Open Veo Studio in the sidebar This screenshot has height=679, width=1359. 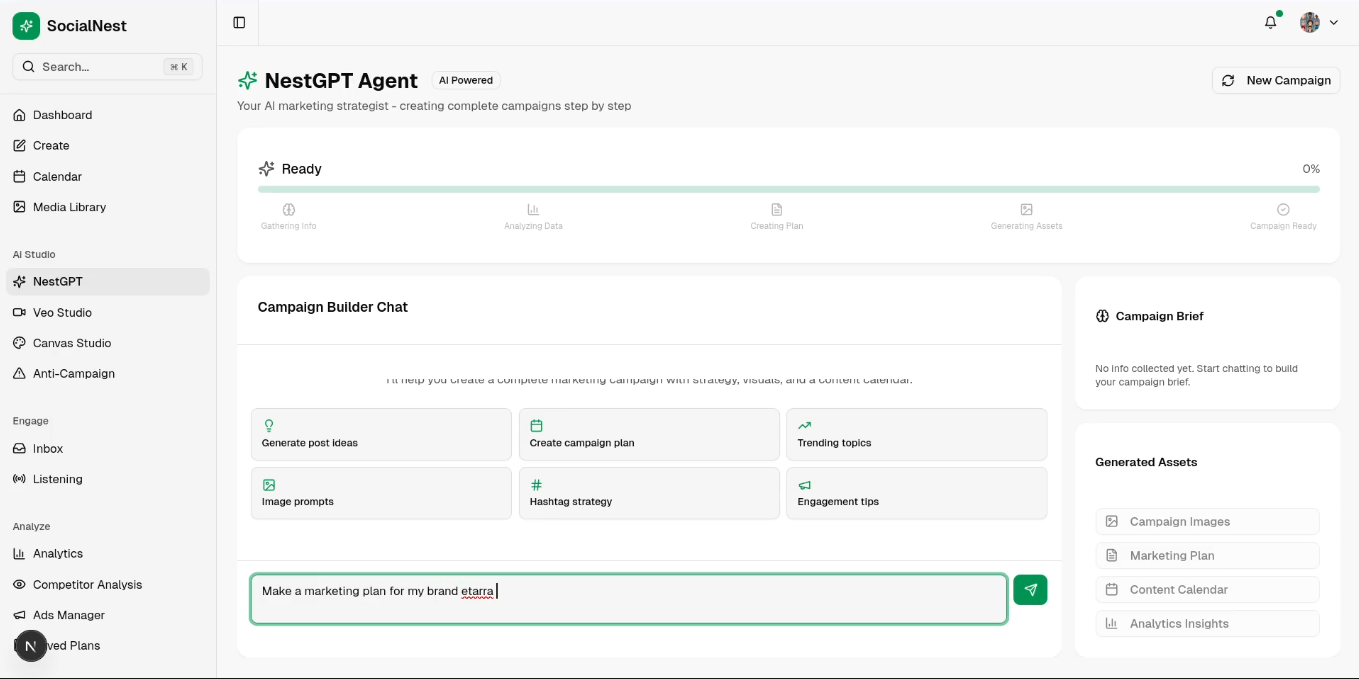[62, 312]
